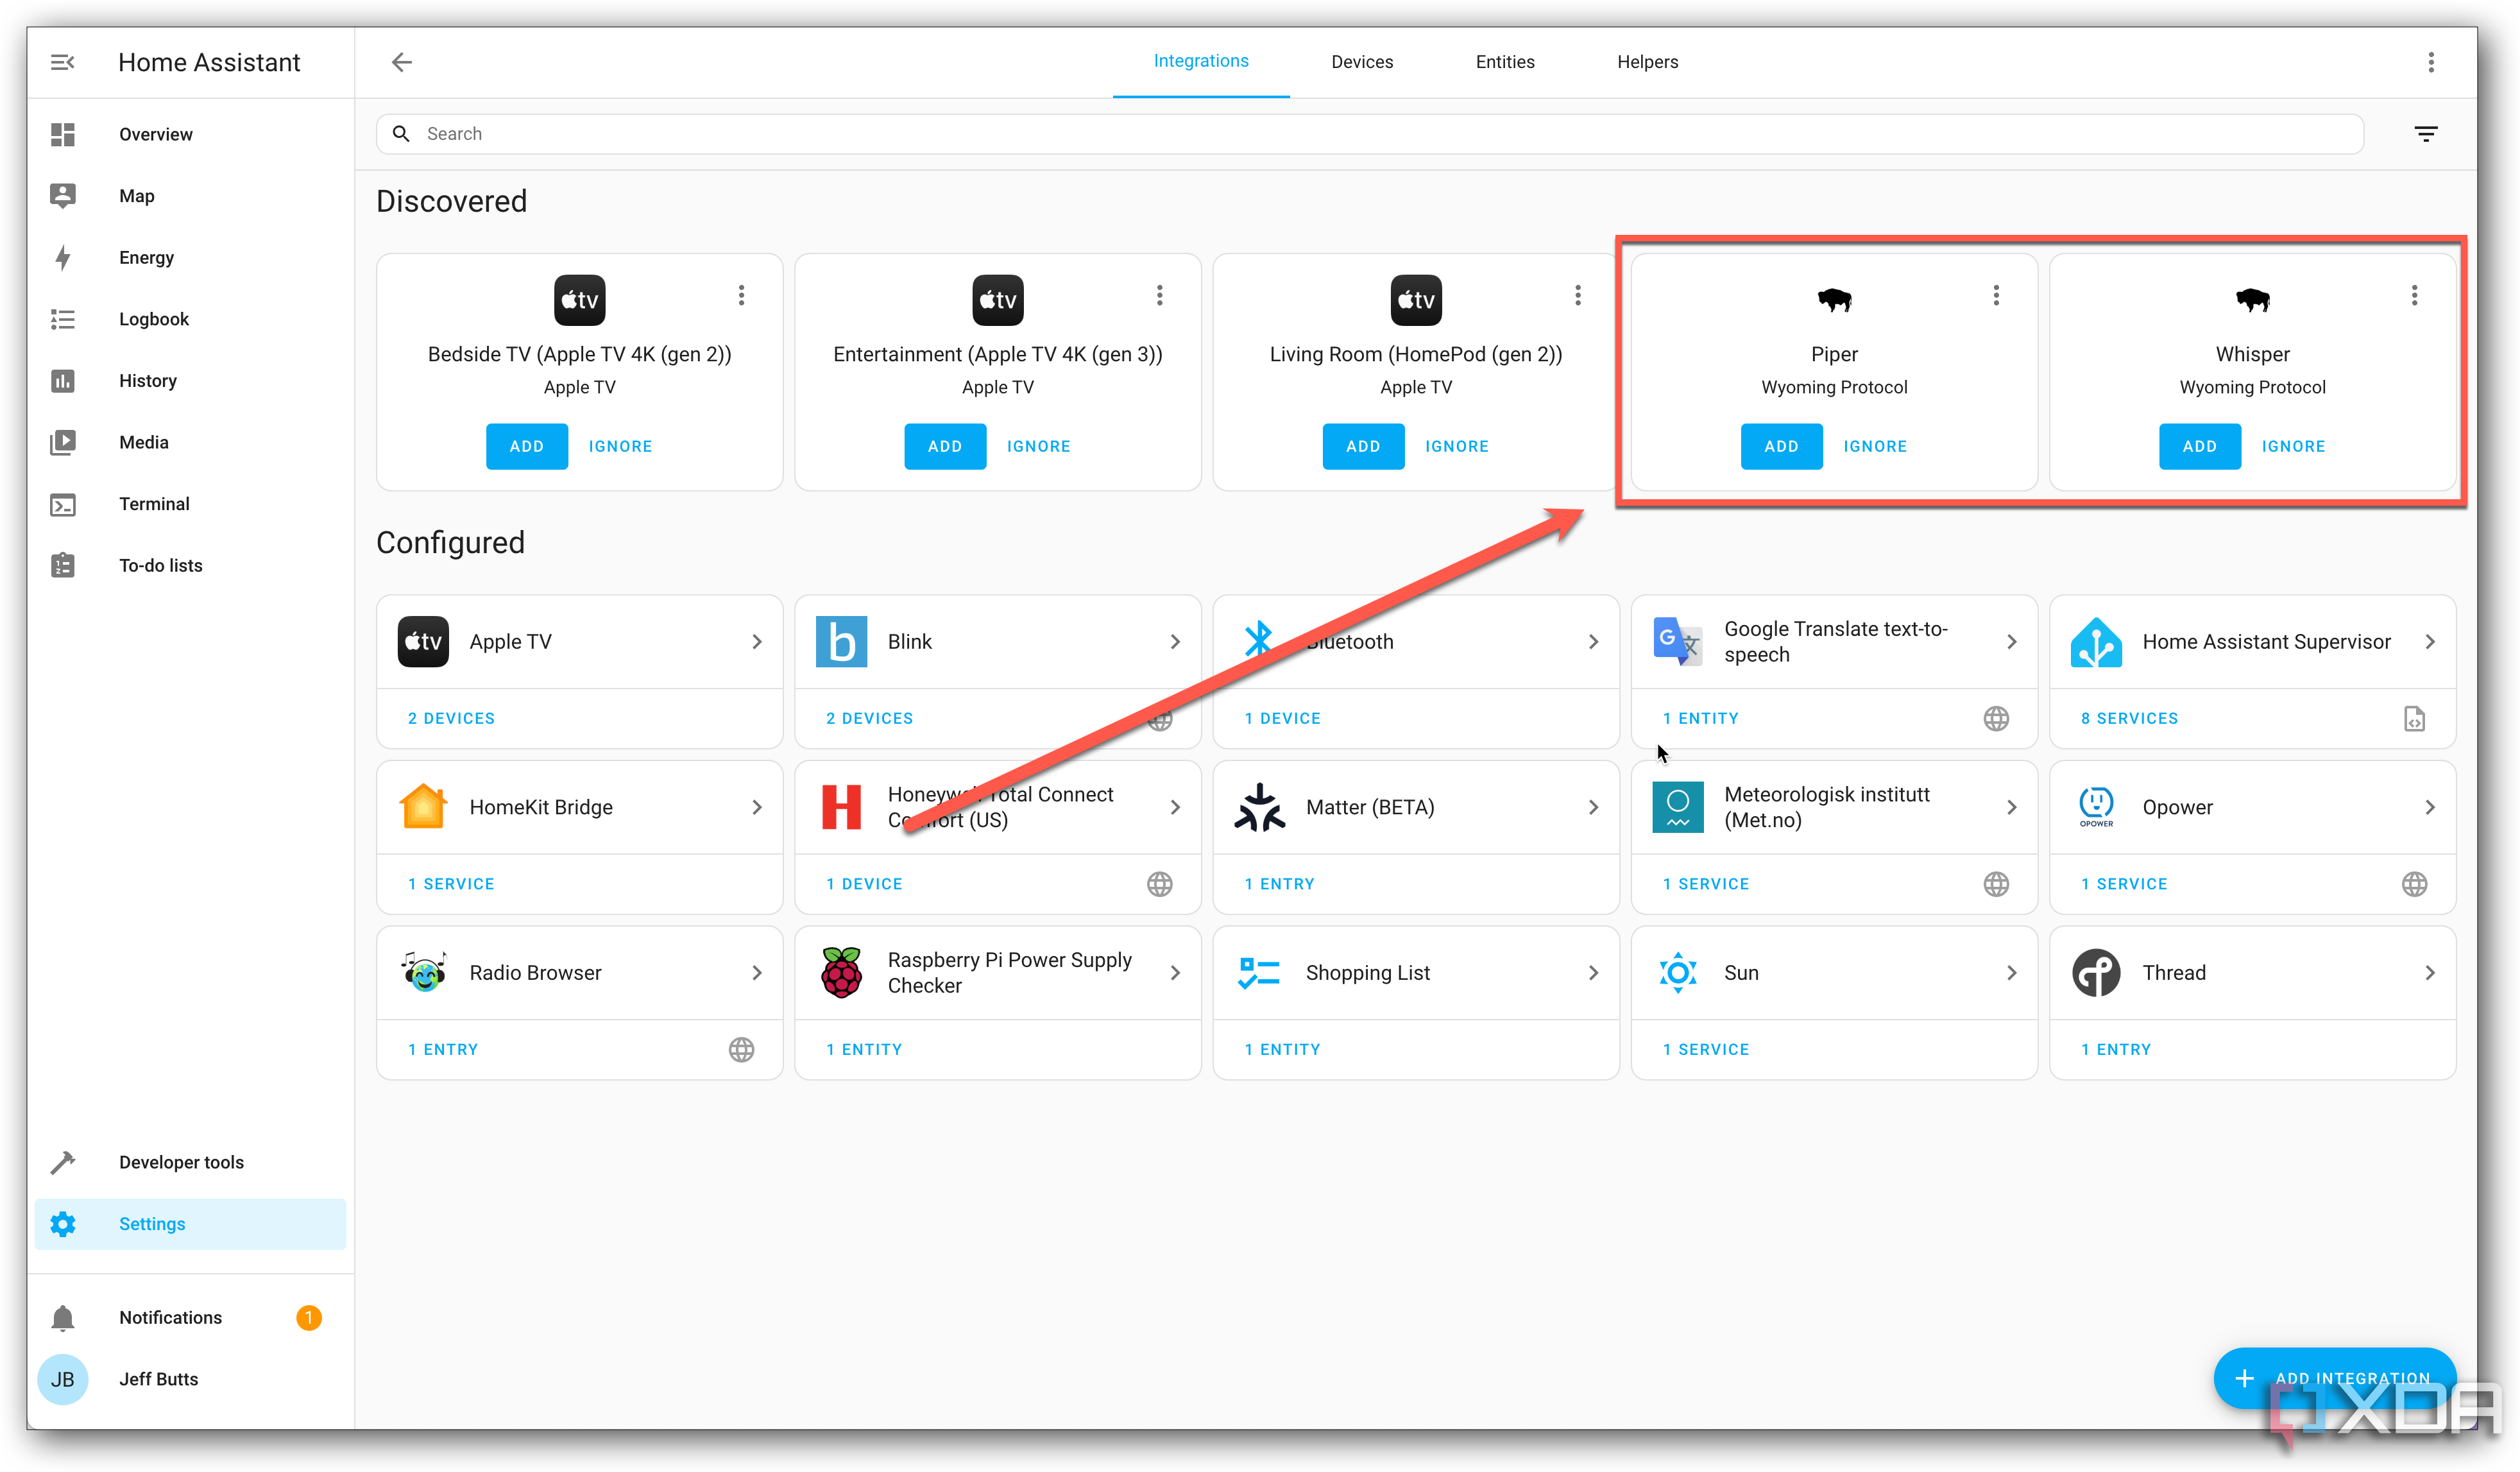The image size is (2520, 1472).
Task: Ignore the Whisper discovery
Action: [x=2293, y=447]
